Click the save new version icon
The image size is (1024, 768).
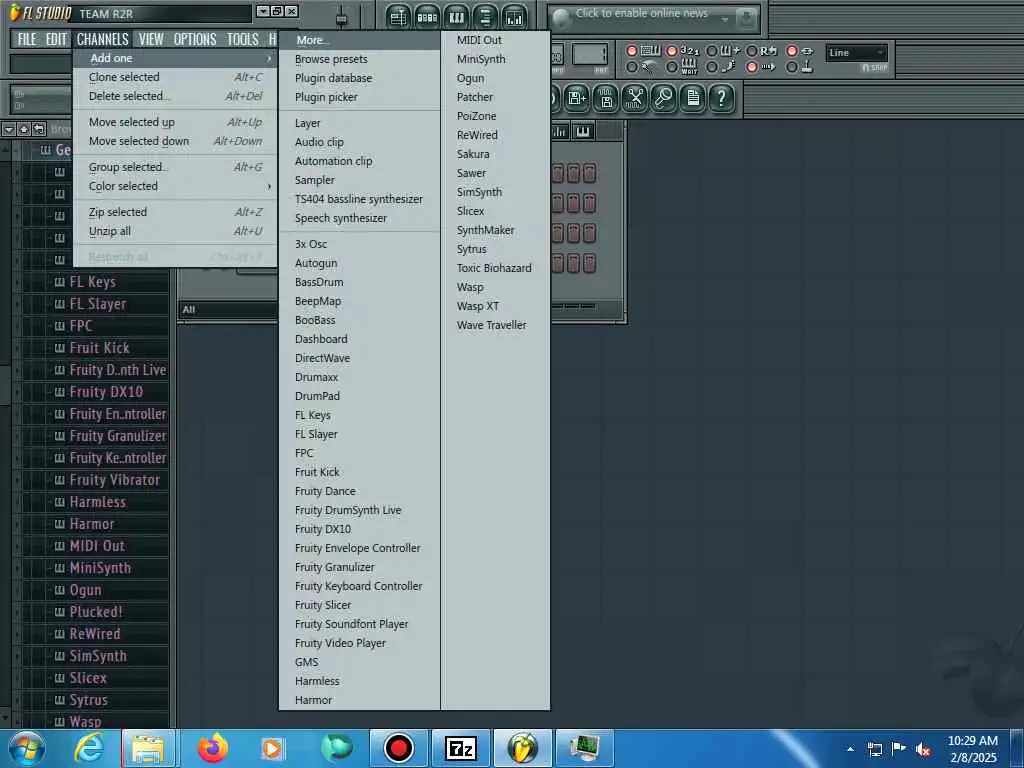point(577,99)
